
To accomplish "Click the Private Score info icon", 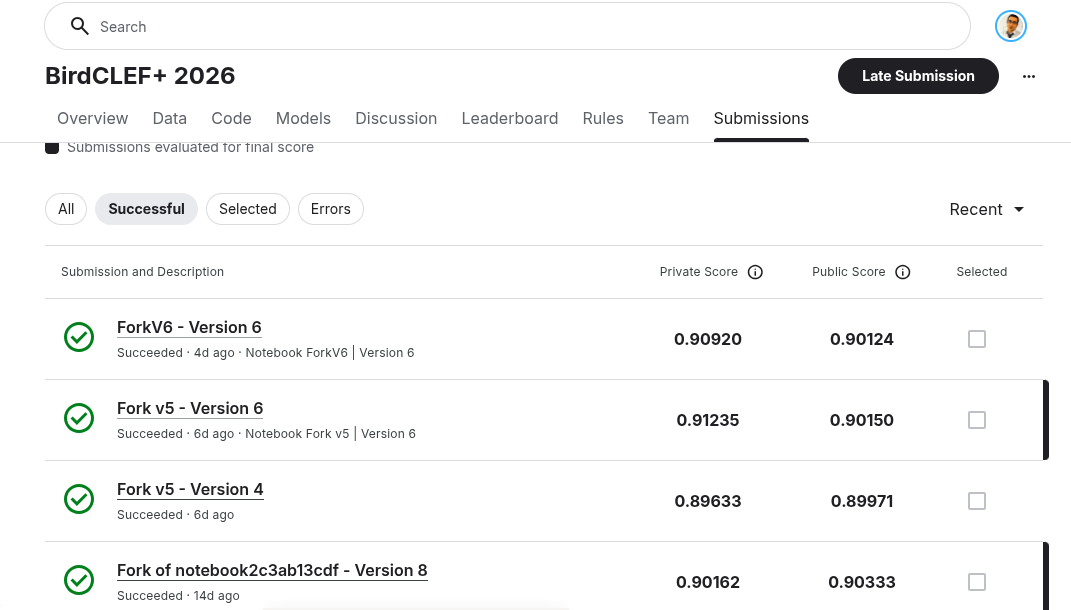I will tap(755, 272).
